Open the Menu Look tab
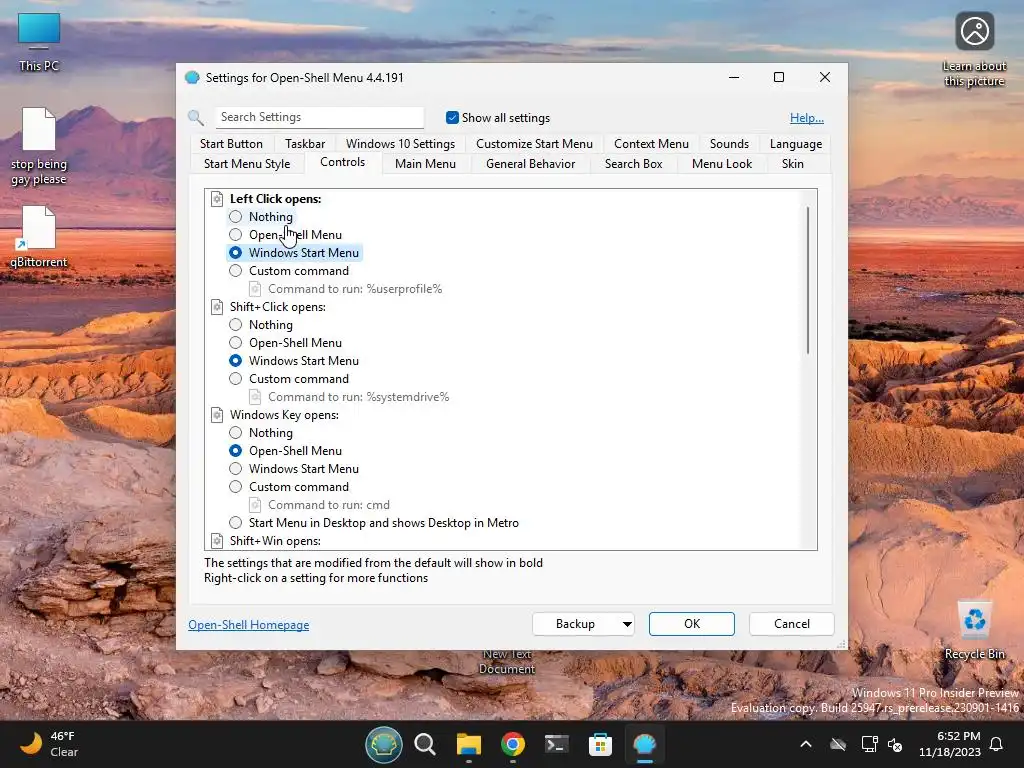1024x768 pixels. point(722,164)
